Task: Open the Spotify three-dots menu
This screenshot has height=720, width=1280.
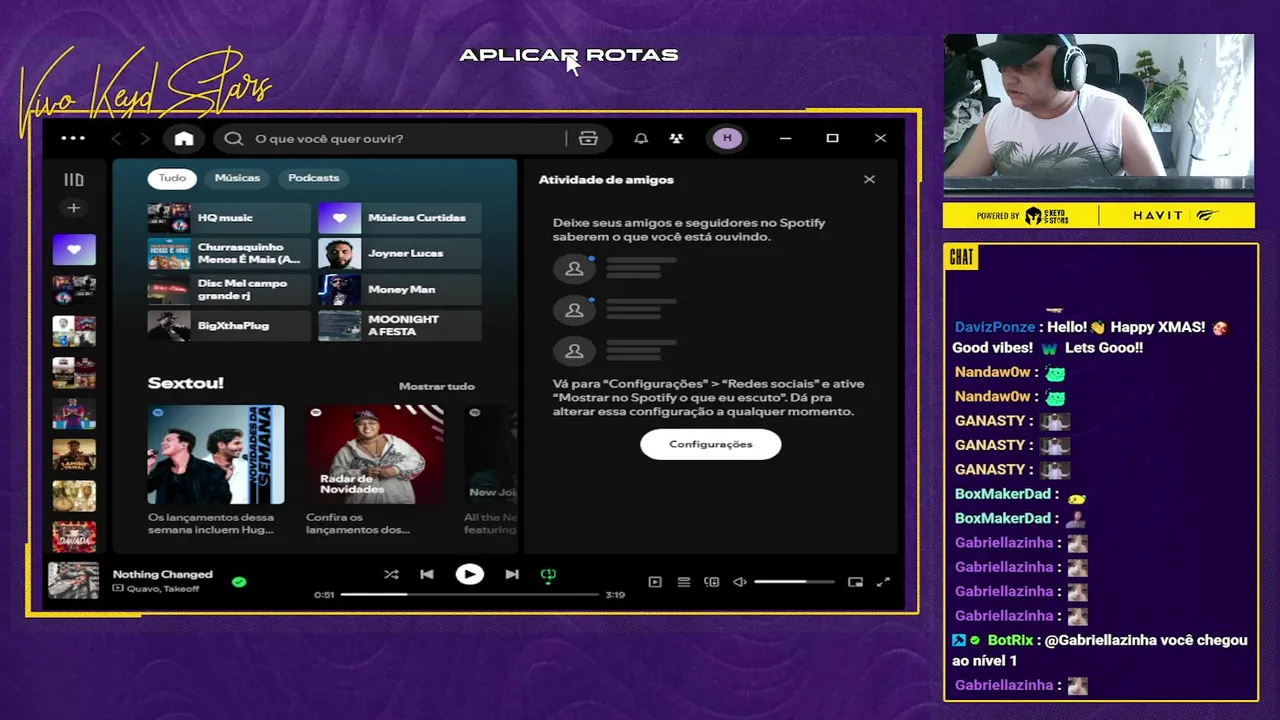Action: click(73, 138)
